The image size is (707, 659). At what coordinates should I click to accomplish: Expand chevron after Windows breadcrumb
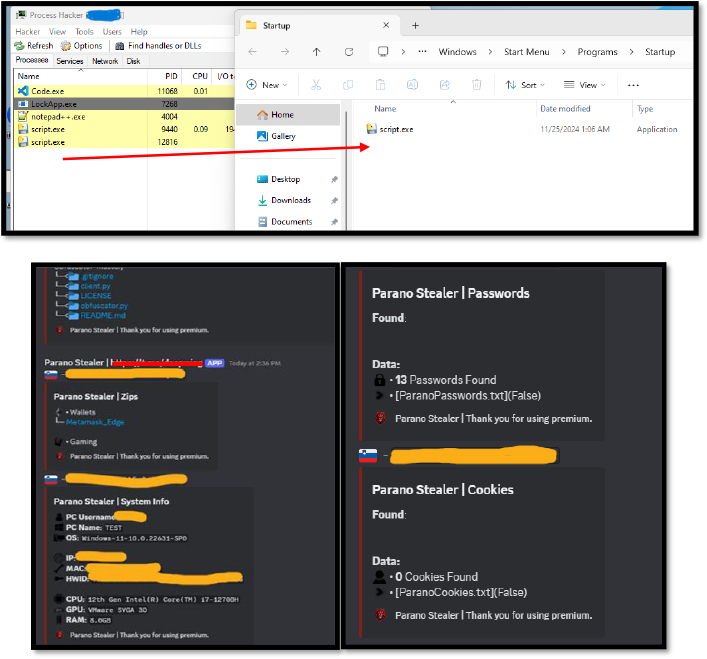490,52
